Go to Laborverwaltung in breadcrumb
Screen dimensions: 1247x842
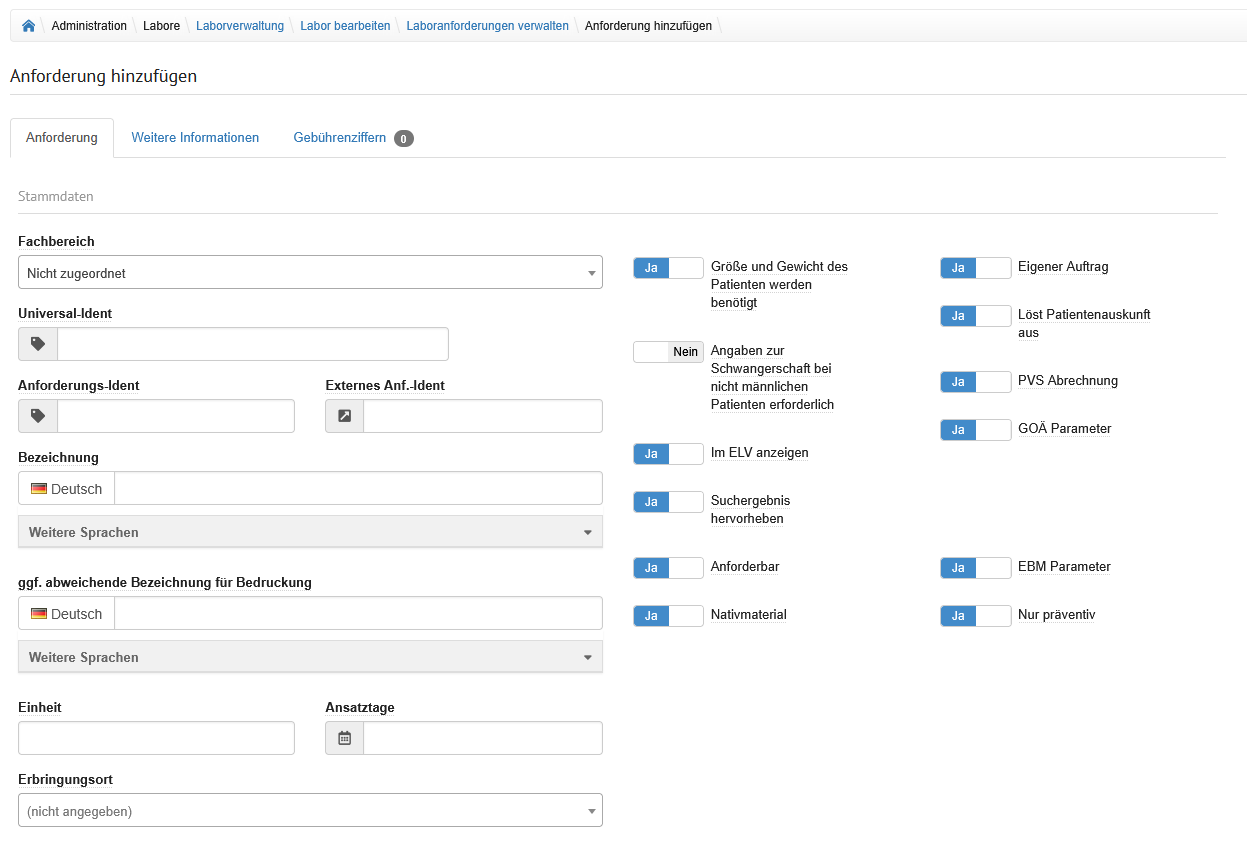click(x=240, y=26)
